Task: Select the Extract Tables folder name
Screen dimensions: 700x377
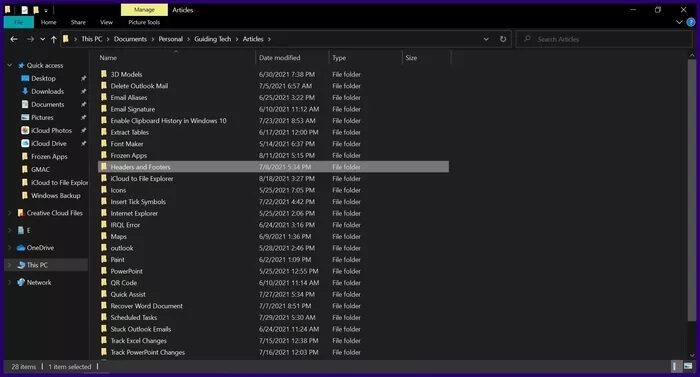Action: click(129, 133)
